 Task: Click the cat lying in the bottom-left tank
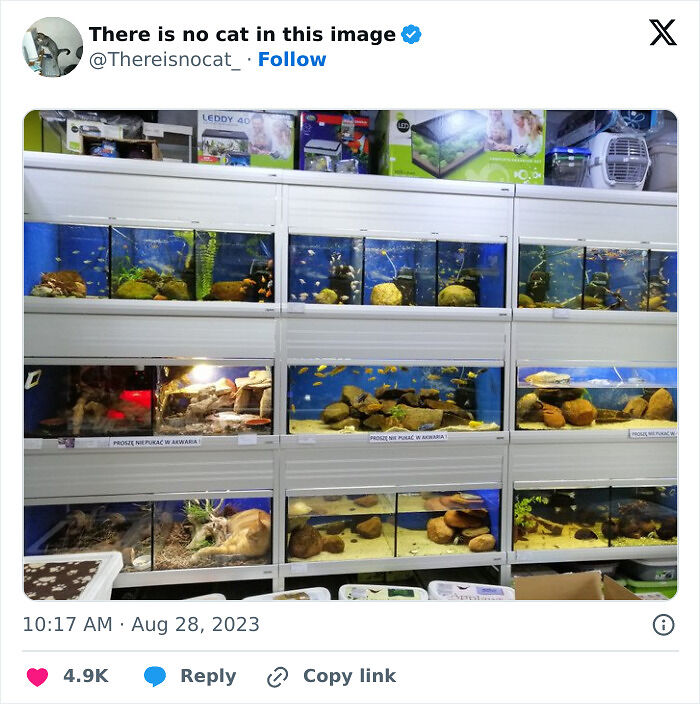tap(236, 535)
